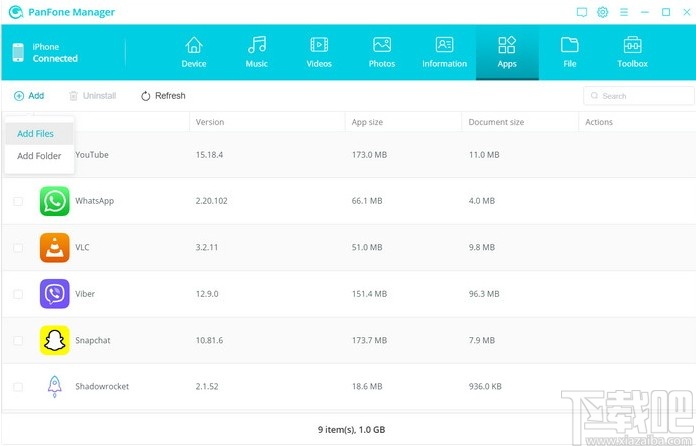Choose Add Folder from the dropdown
This screenshot has height=446, width=696.
[x=39, y=156]
